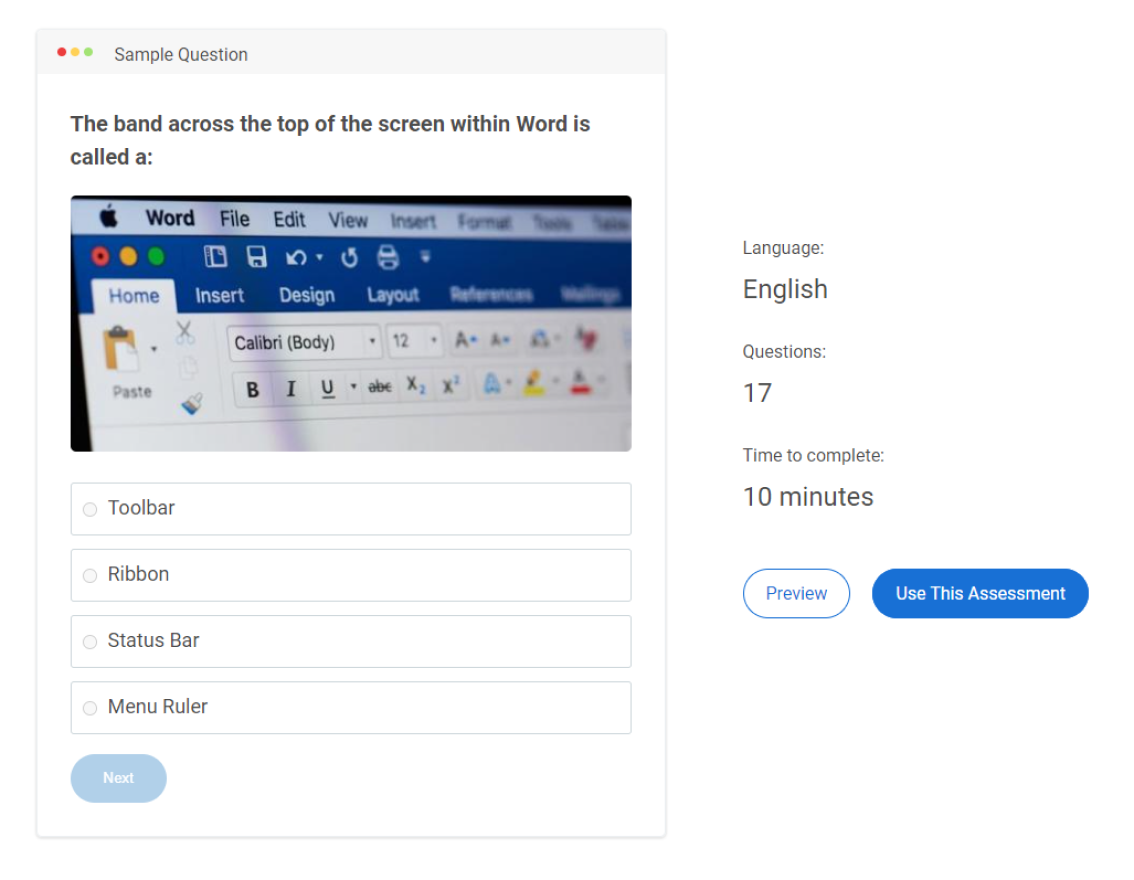Choose the Ribbon answer option
This screenshot has height=880, width=1134.
(90, 575)
